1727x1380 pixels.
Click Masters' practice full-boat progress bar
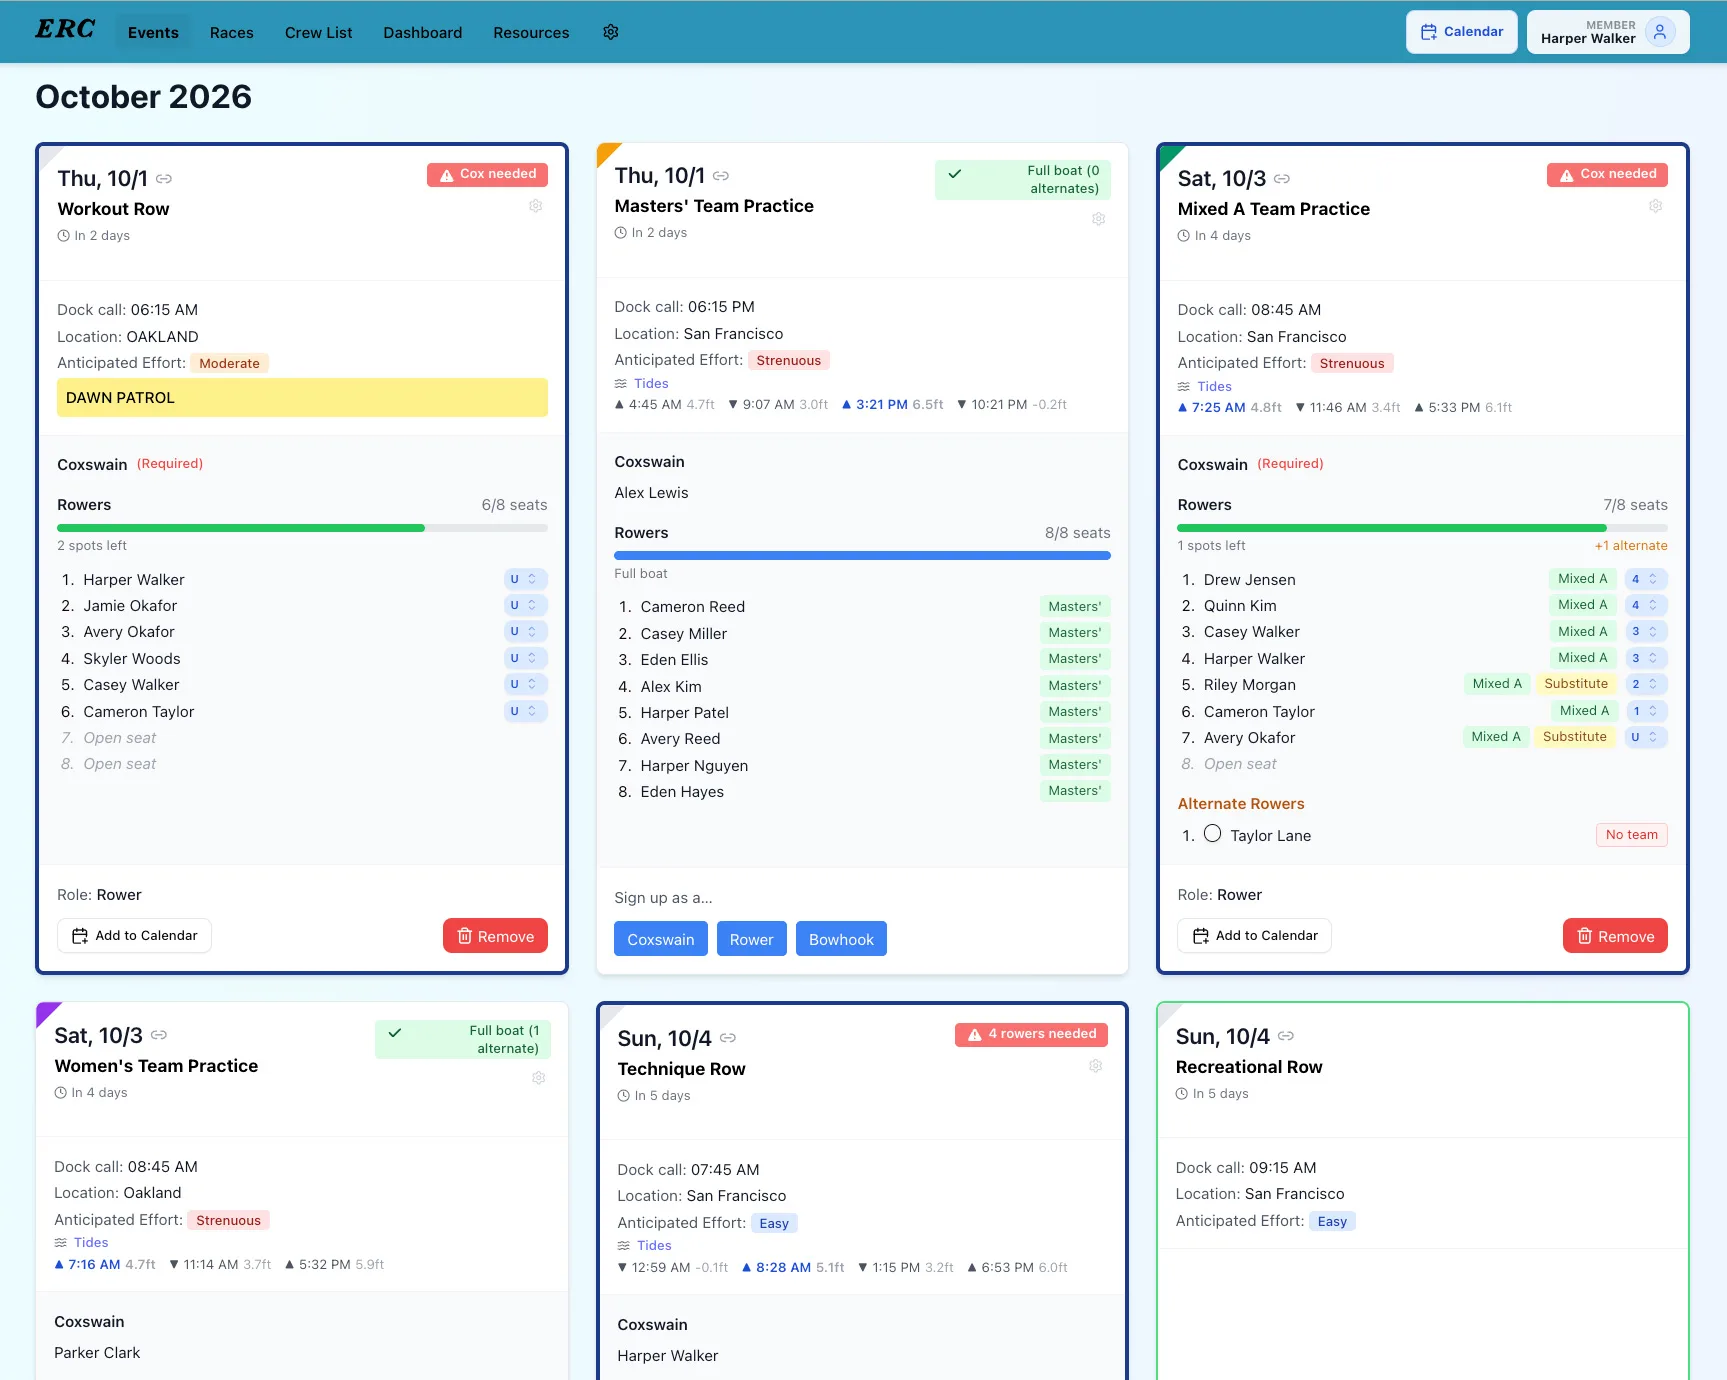point(862,556)
